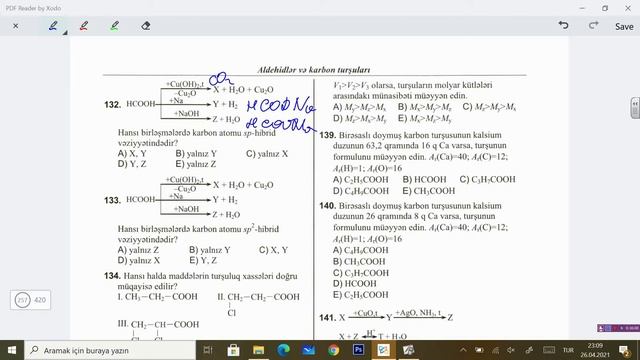
Task: Click the page heading "Aldehidlər və karbon turşuları"
Action: [x=313, y=70]
